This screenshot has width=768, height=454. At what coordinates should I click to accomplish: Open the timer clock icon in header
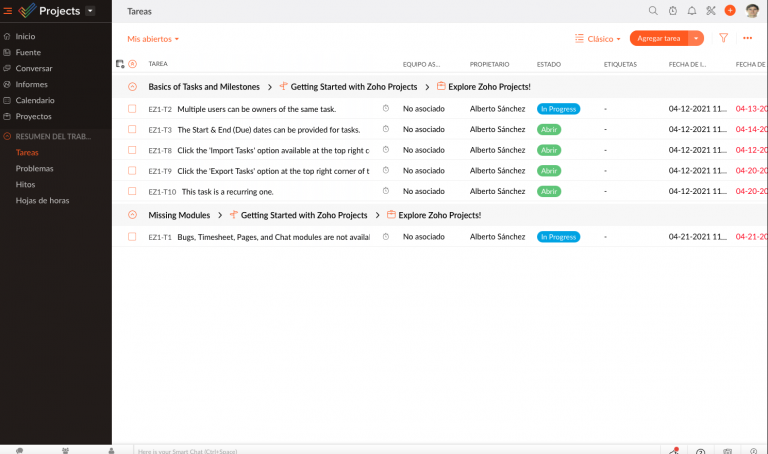pyautogui.click(x=673, y=11)
